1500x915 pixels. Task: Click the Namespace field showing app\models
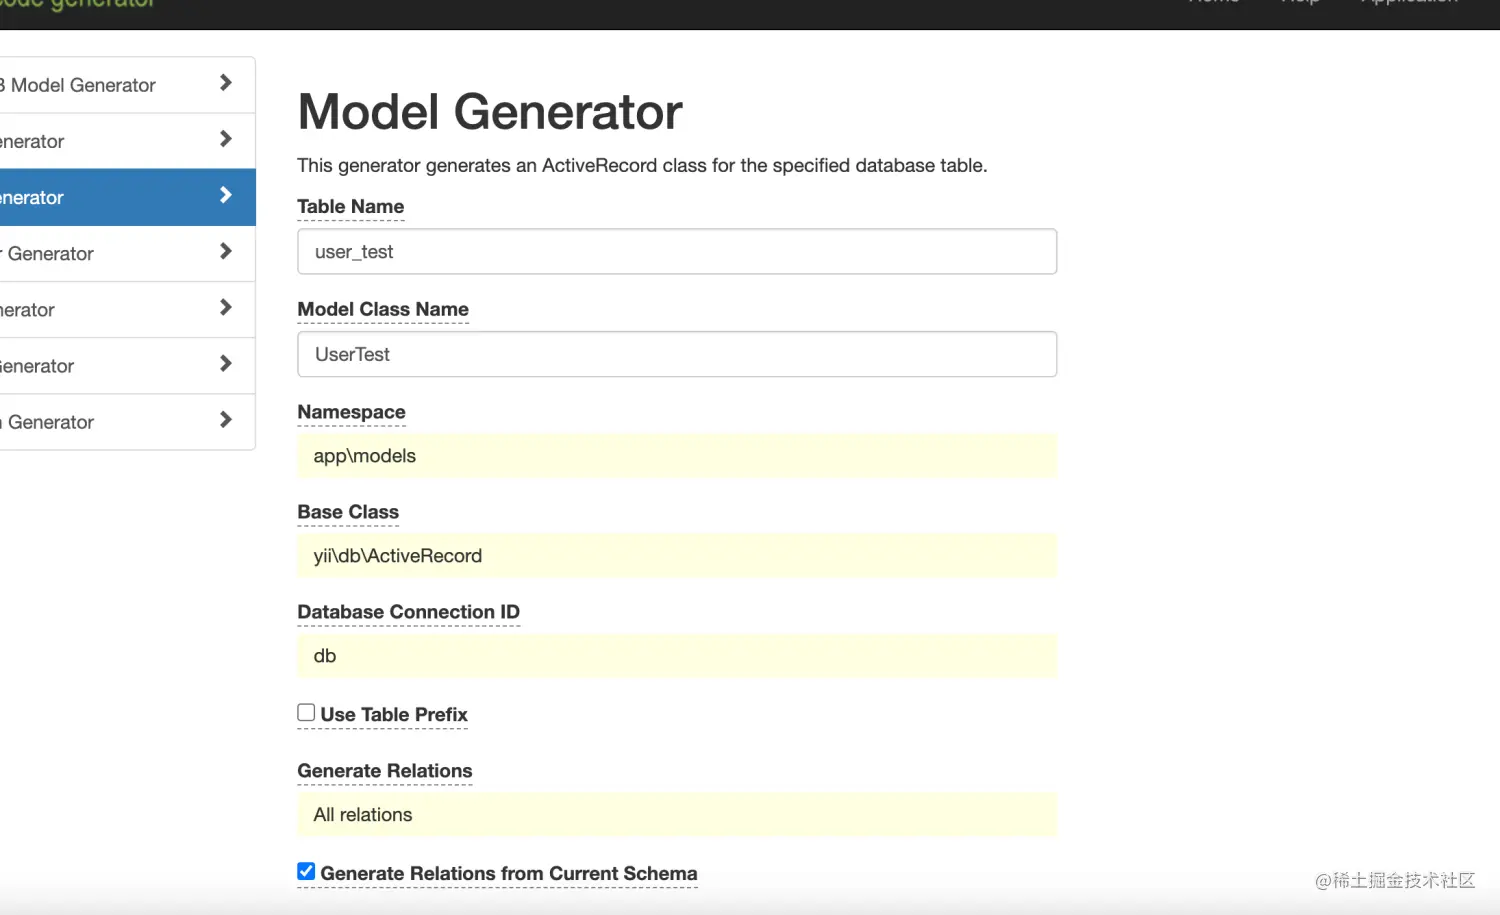click(676, 456)
